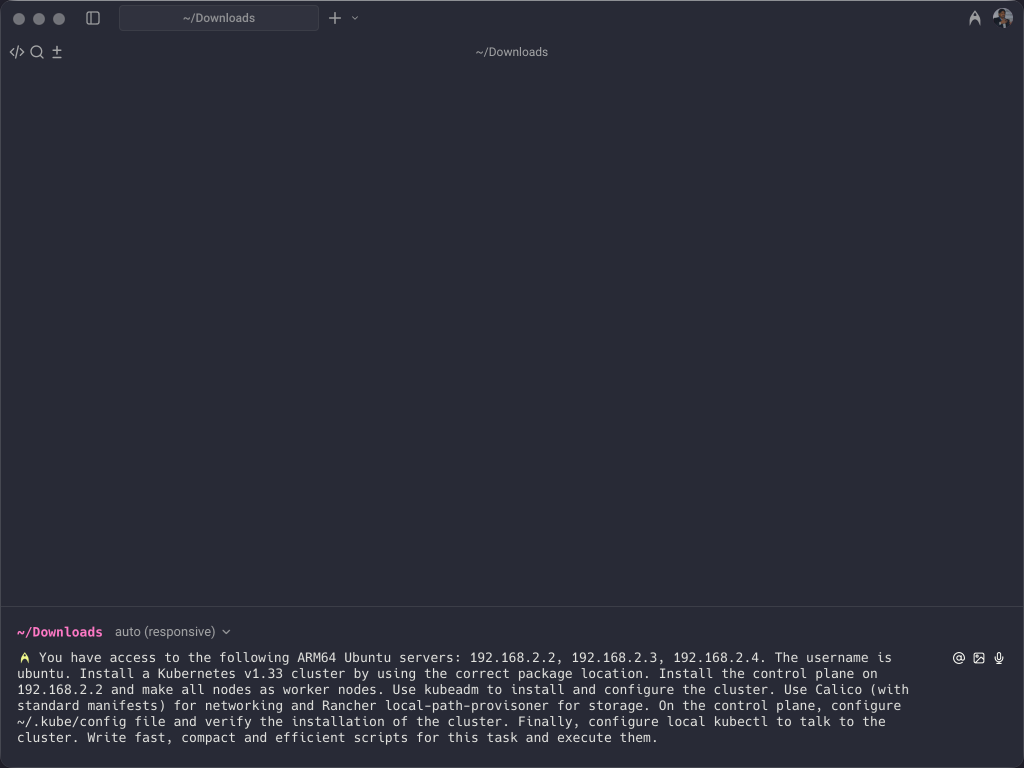Click the empty terminal output area
The width and height of the screenshot is (1024, 768).
click(x=512, y=330)
